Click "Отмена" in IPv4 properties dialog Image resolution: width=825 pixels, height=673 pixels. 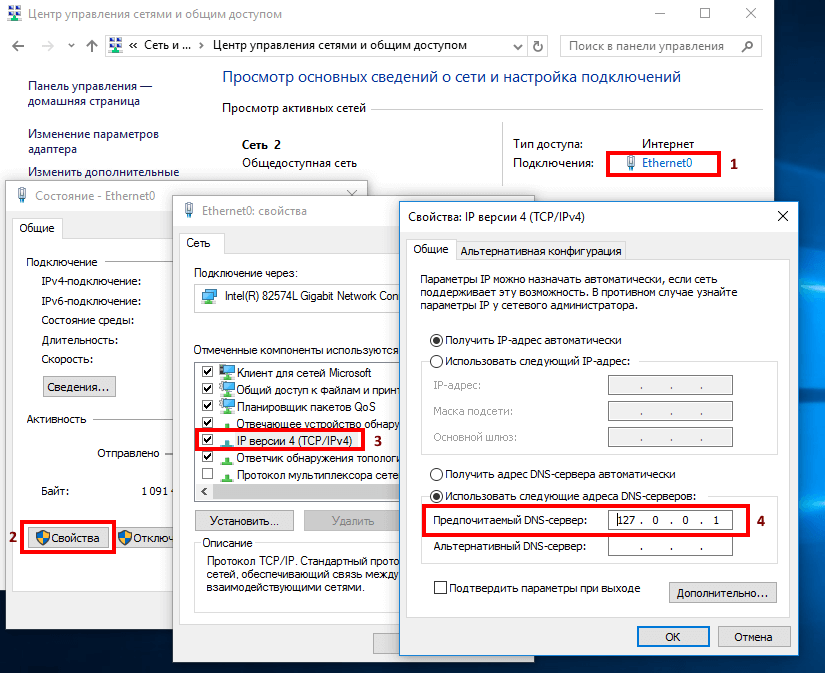753,637
